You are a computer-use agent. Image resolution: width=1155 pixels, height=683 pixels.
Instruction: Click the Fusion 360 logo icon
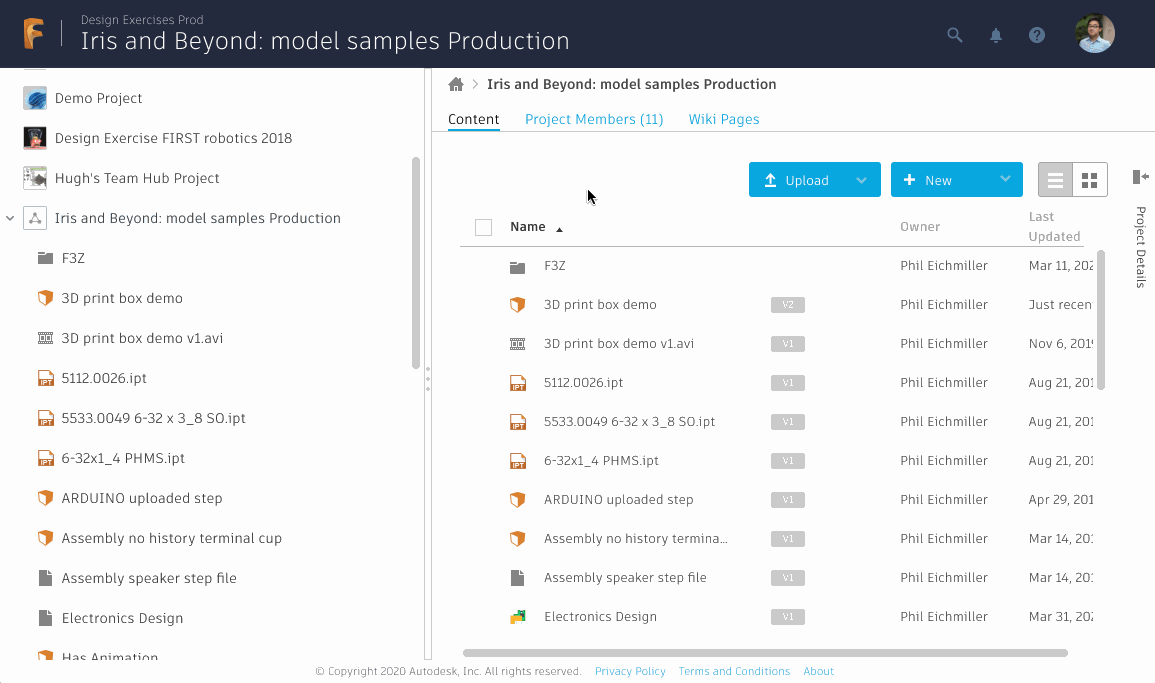pos(33,34)
